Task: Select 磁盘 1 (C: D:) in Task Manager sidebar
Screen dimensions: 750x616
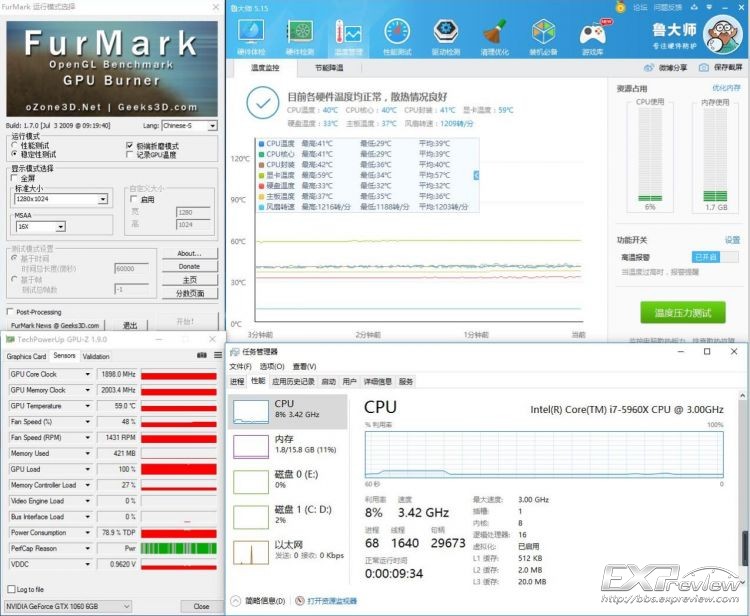Action: coord(288,517)
